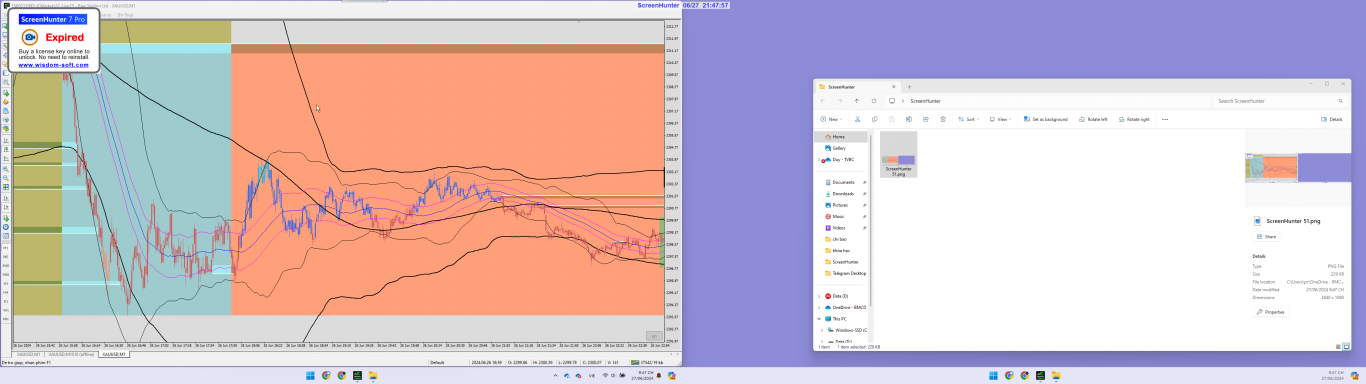Toggle the Details pane button
Image resolution: width=1366 pixels, height=384 pixels.
(1332, 119)
